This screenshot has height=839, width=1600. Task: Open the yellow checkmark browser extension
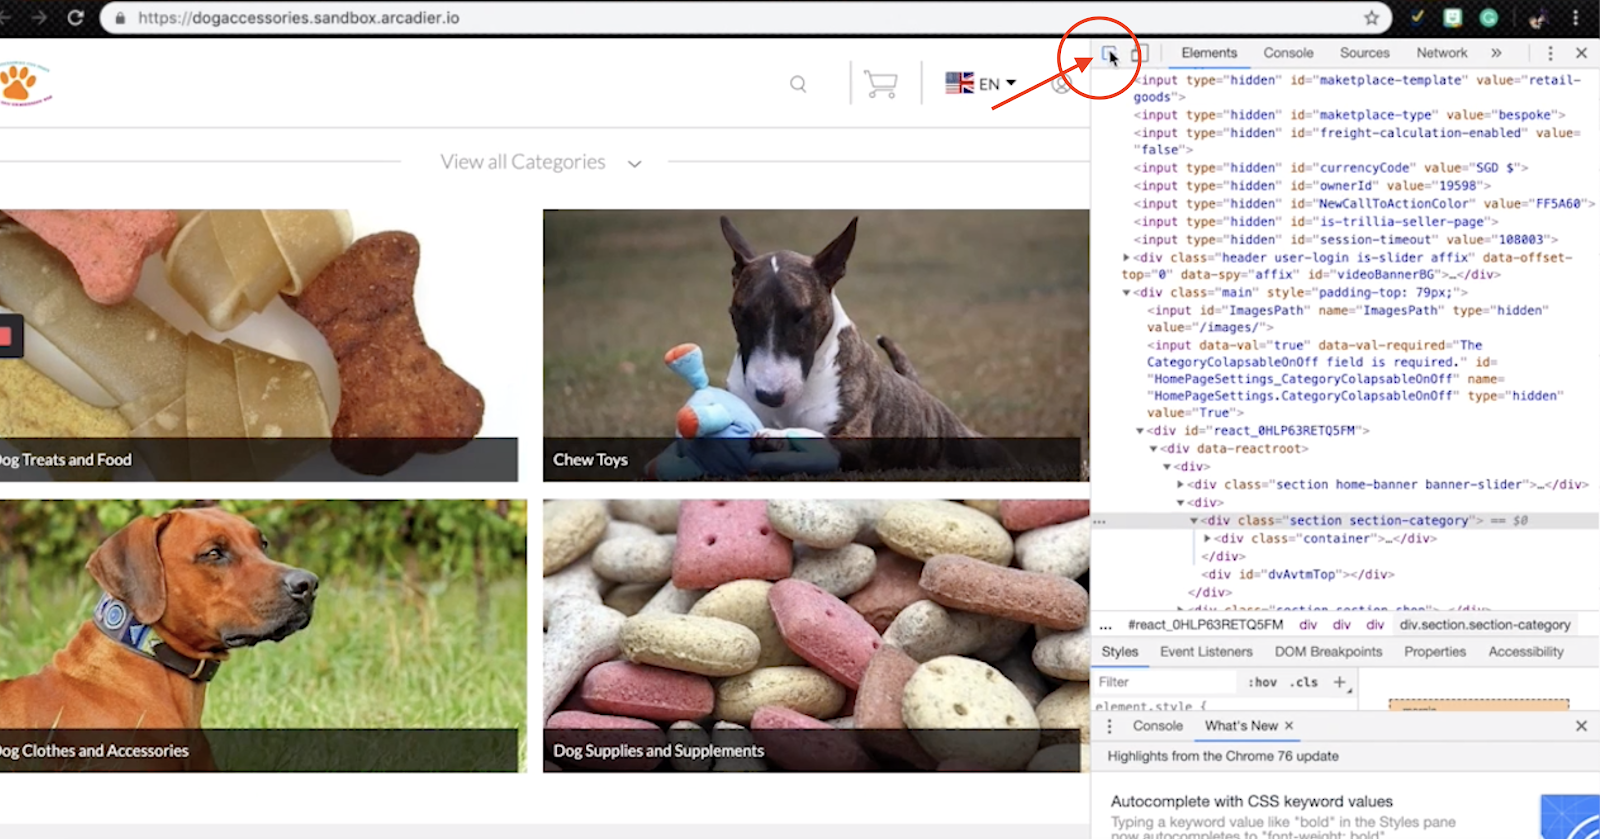click(1417, 17)
